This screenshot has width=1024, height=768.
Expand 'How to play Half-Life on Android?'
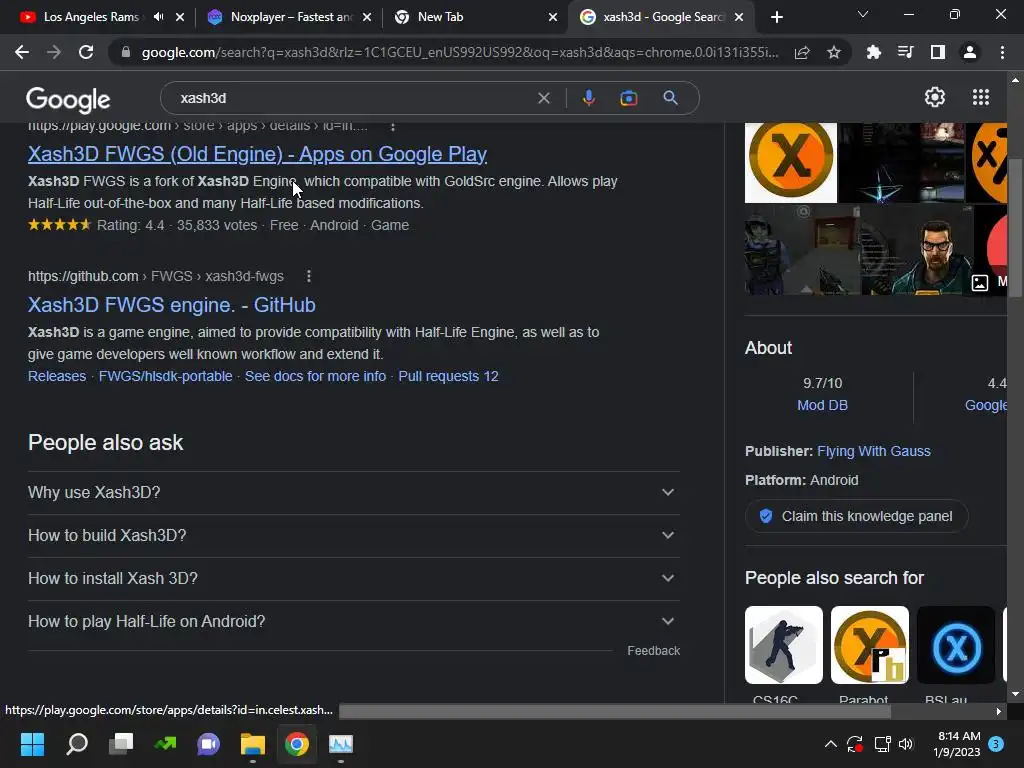(x=353, y=622)
